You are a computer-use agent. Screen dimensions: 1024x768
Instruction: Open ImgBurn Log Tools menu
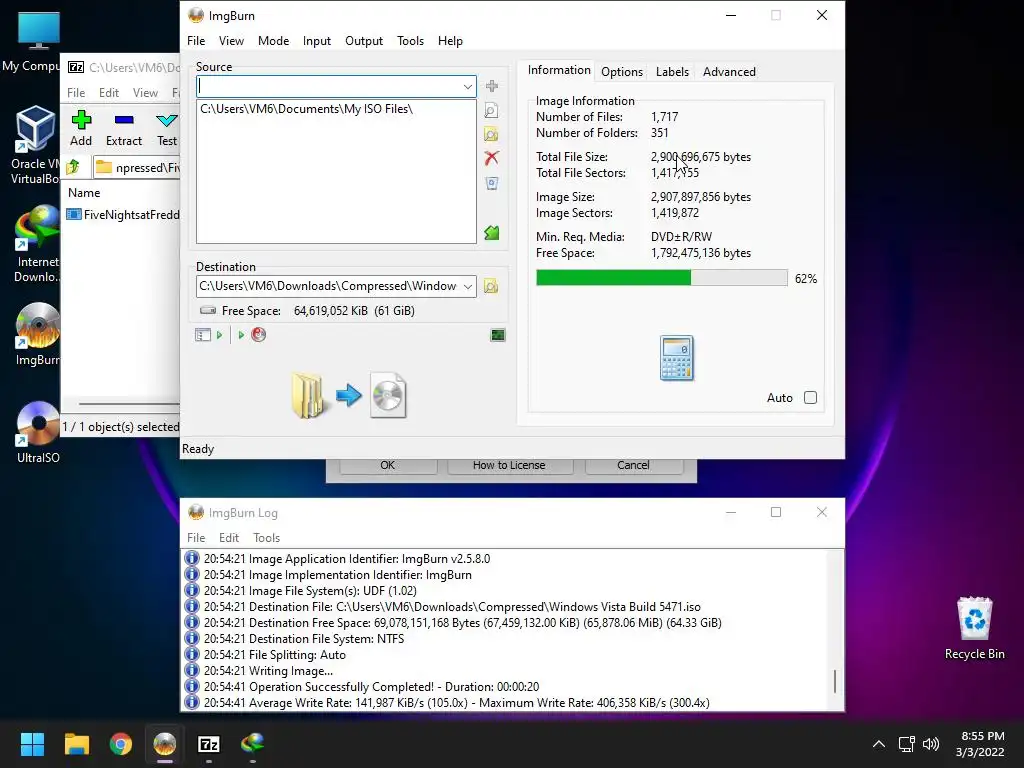point(266,537)
